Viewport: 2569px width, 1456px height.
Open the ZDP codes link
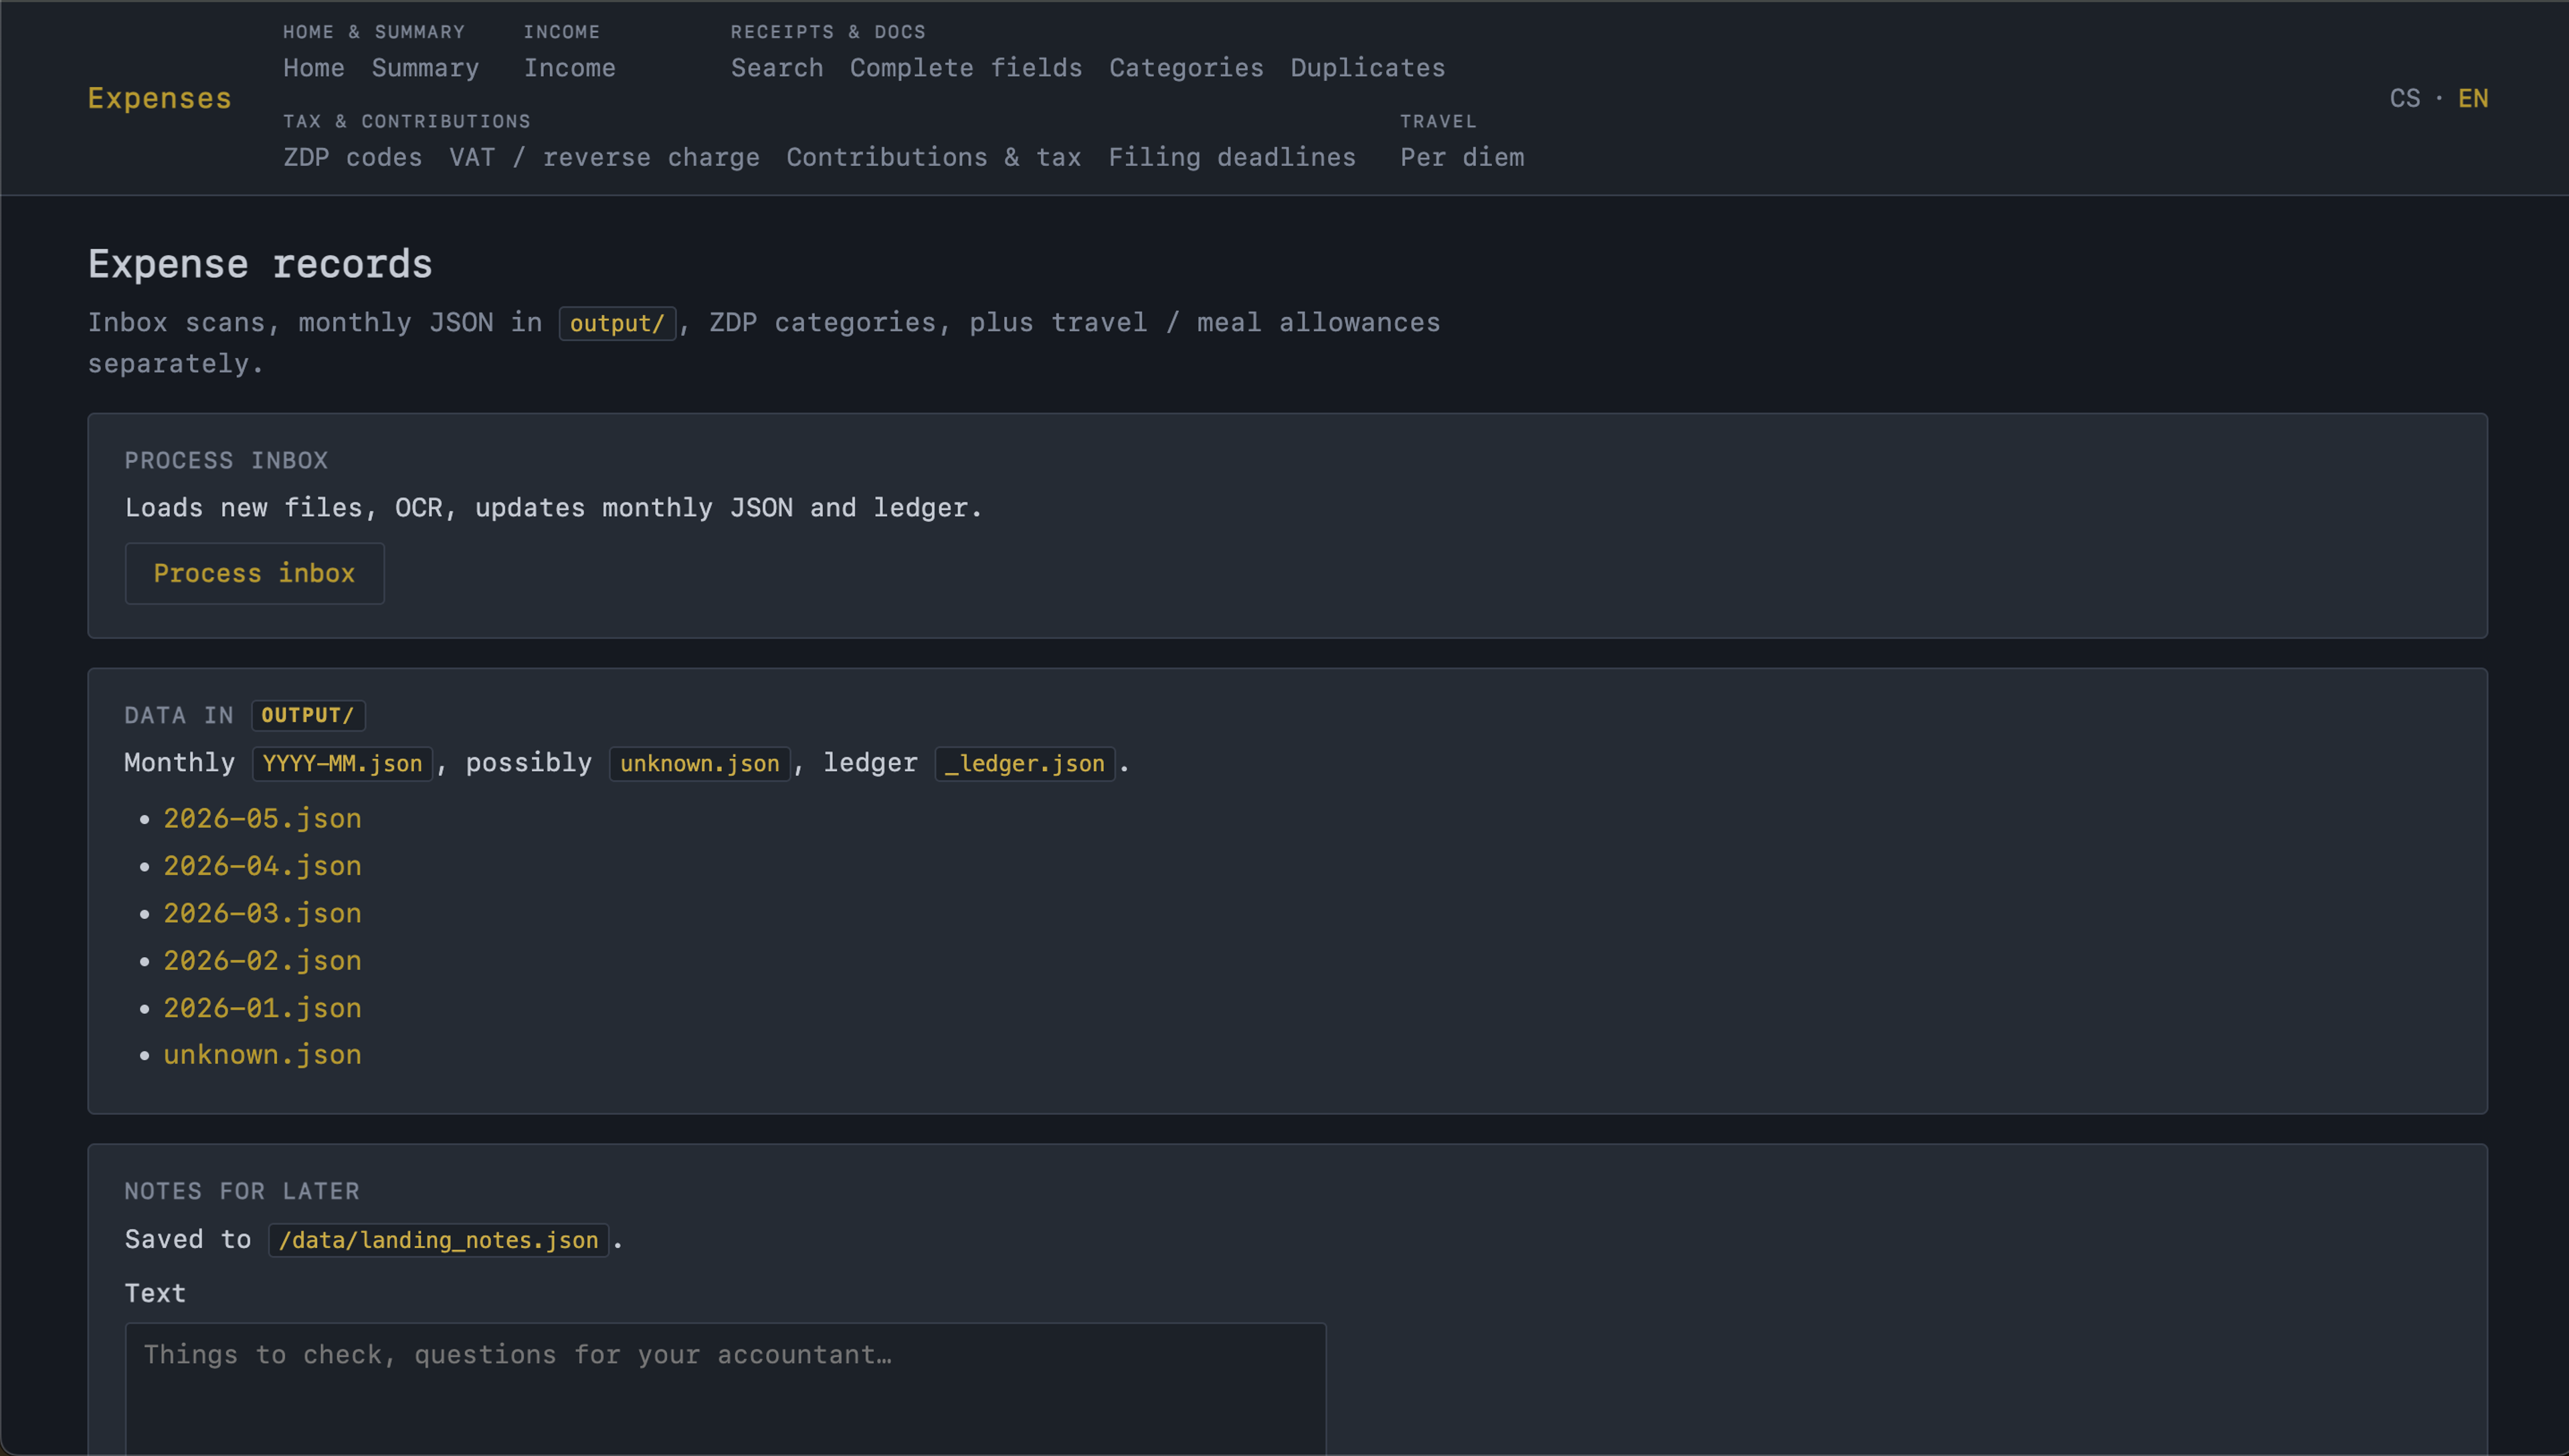coord(353,157)
